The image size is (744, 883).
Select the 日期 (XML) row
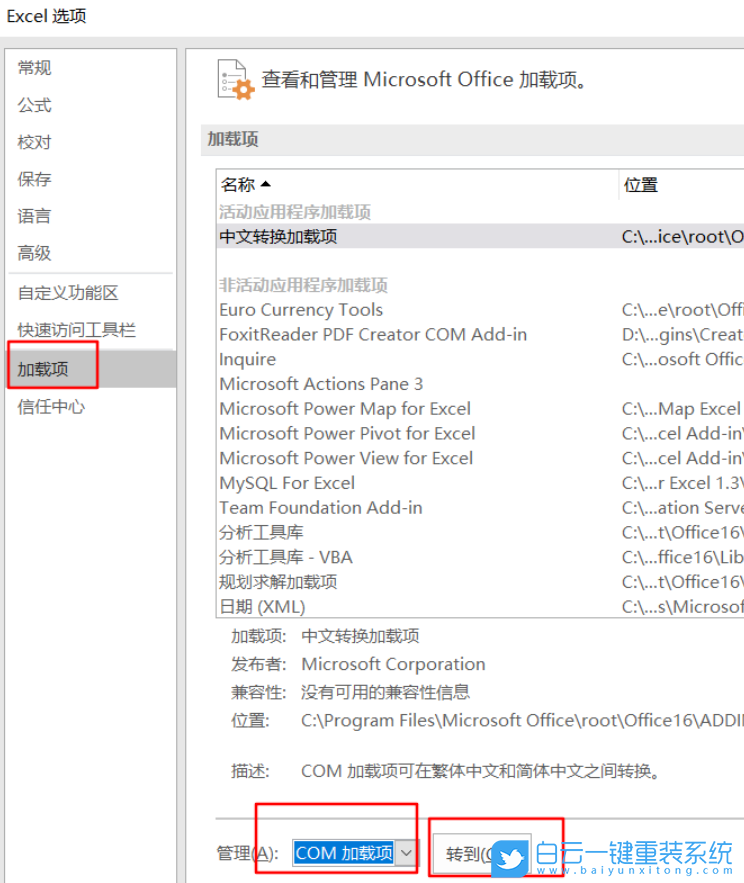[x=480, y=606]
